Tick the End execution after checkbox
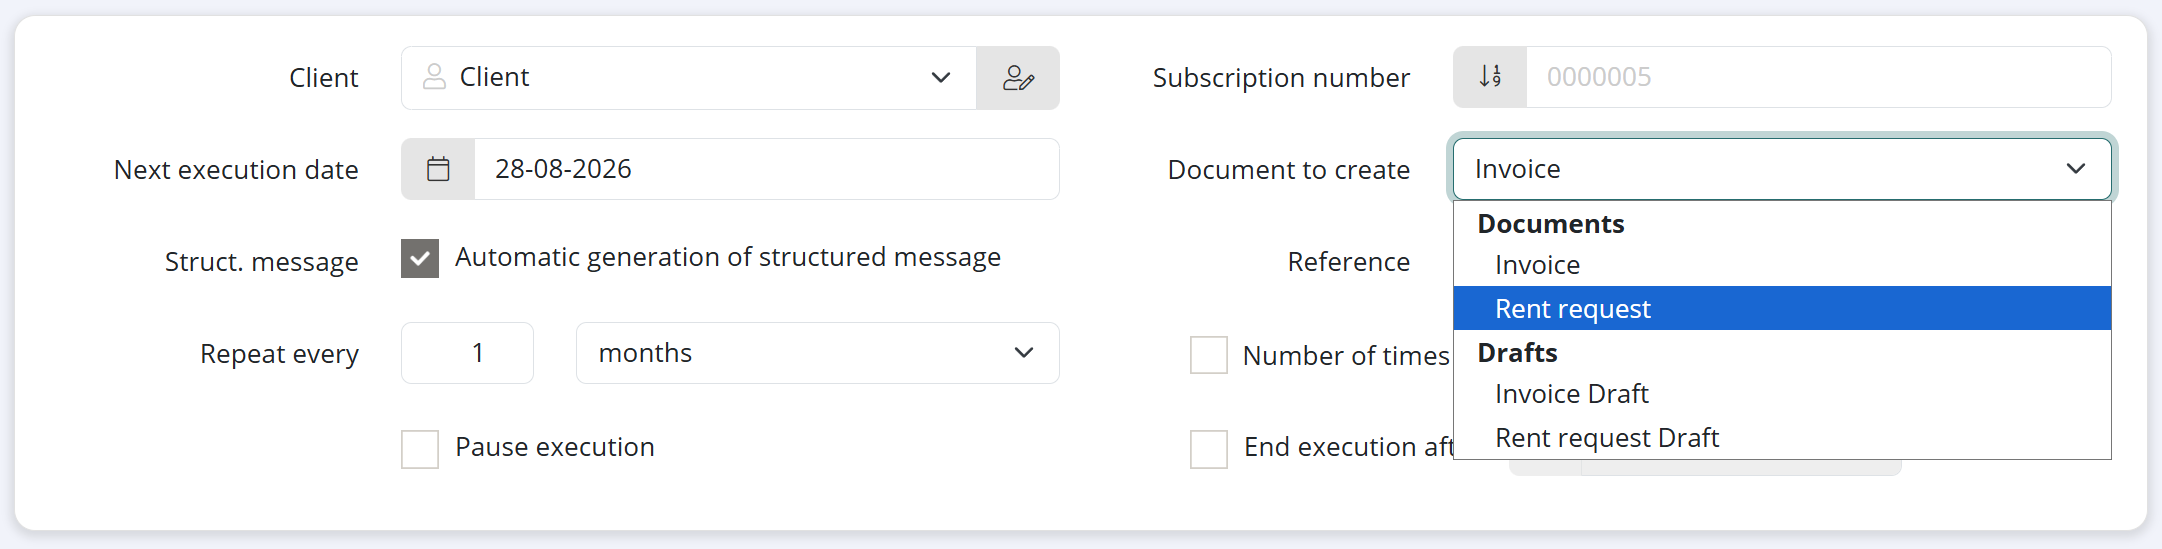The height and width of the screenshot is (549, 2162). 1209,449
